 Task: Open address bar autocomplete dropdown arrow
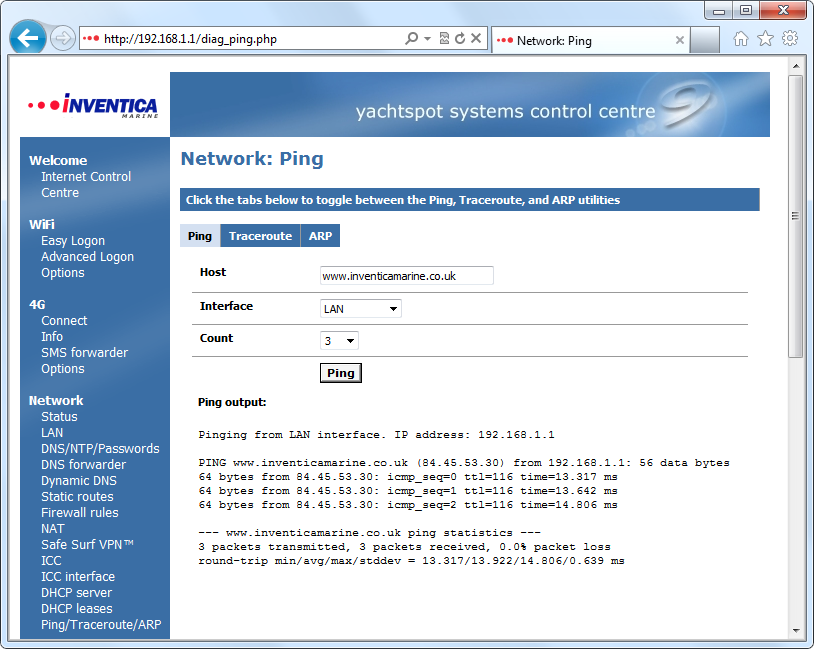pos(427,38)
